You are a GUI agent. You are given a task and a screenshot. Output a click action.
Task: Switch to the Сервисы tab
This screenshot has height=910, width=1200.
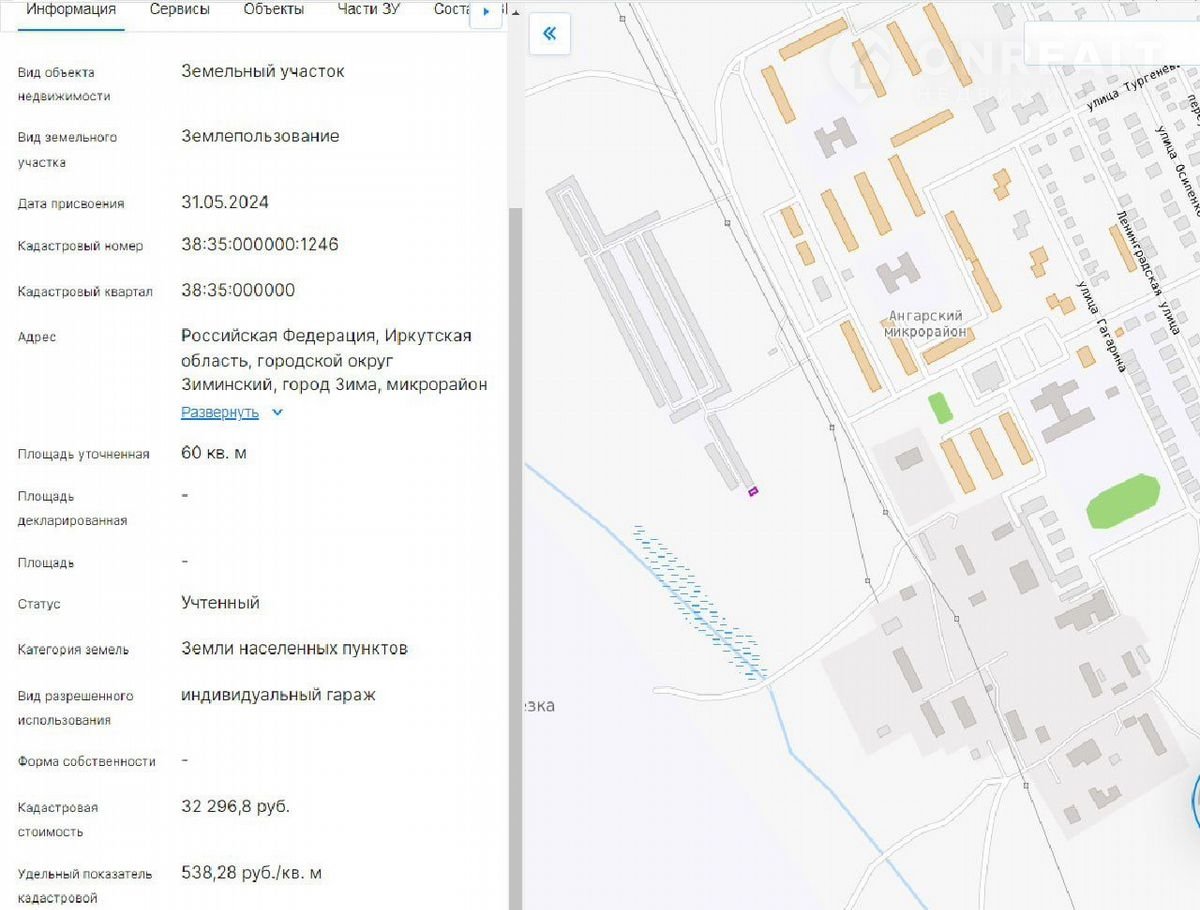[180, 10]
